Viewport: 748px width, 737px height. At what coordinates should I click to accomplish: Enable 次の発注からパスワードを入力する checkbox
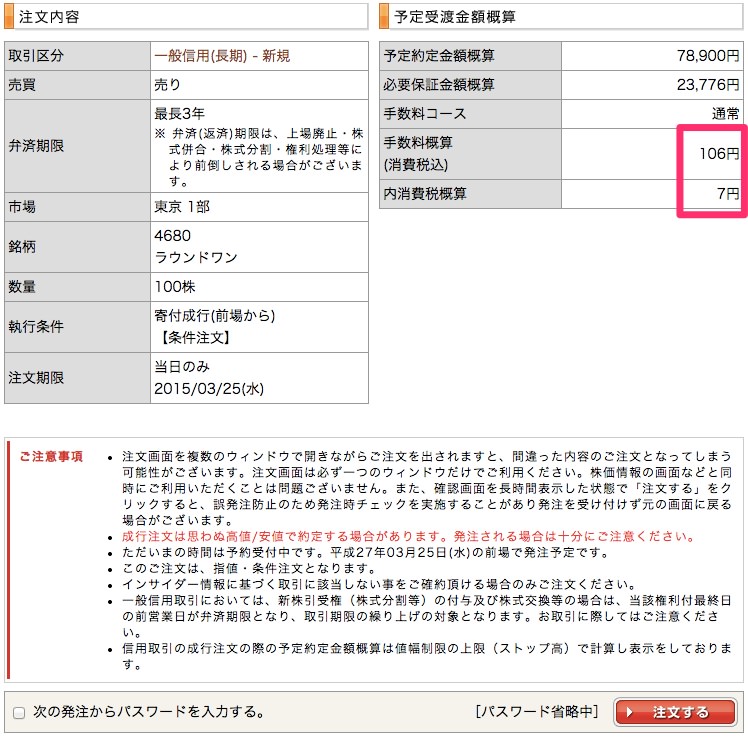coord(19,713)
